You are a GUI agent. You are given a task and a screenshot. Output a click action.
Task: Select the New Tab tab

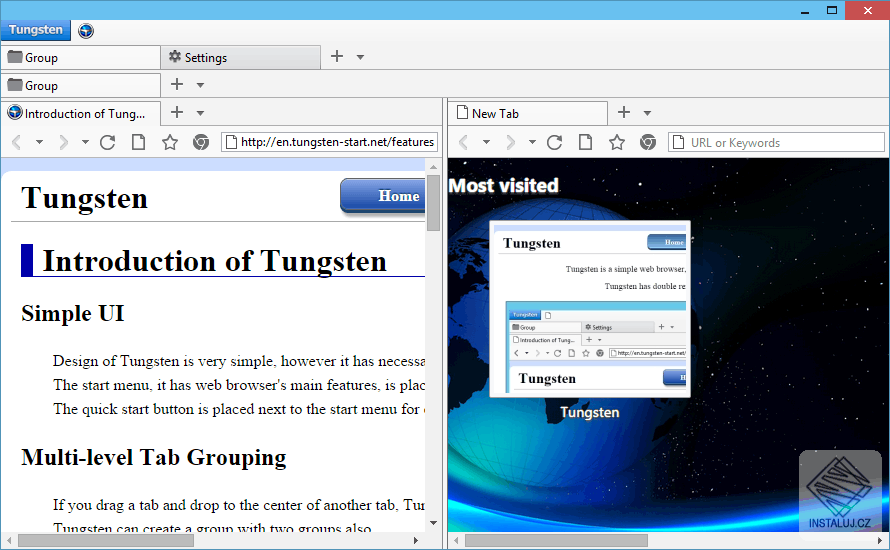coord(528,113)
